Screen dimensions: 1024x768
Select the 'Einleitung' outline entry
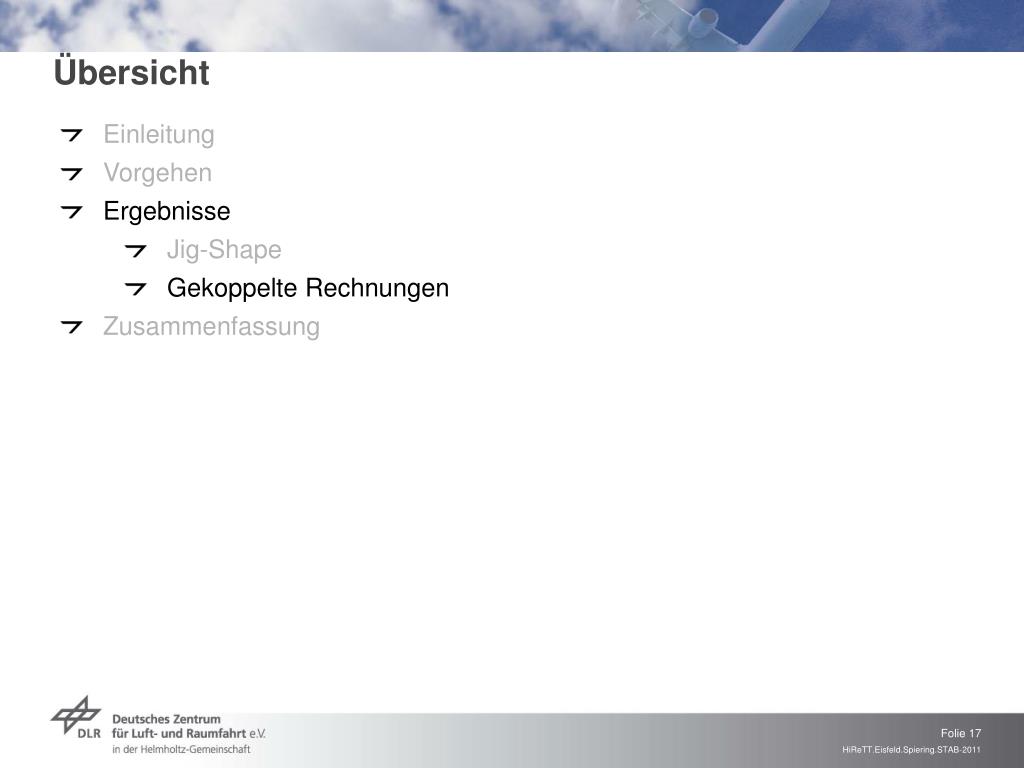click(159, 135)
